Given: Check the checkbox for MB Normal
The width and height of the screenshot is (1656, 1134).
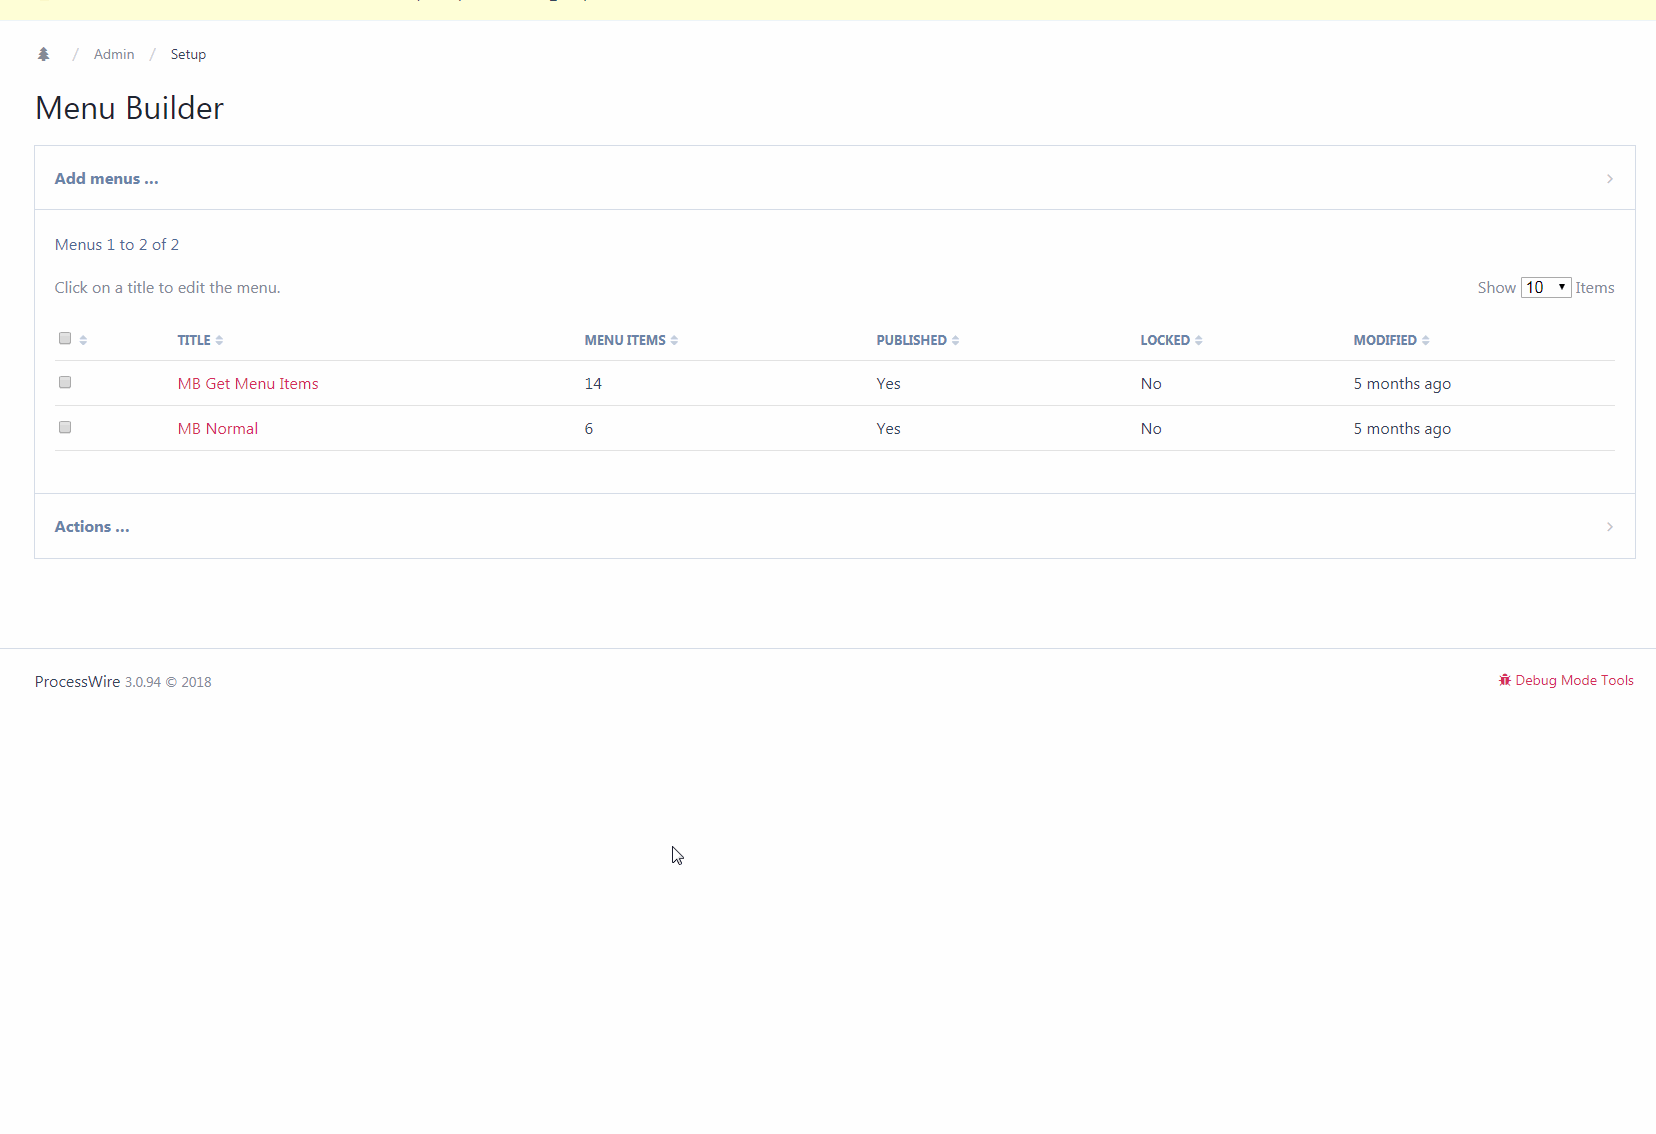Looking at the screenshot, I should pyautogui.click(x=65, y=427).
